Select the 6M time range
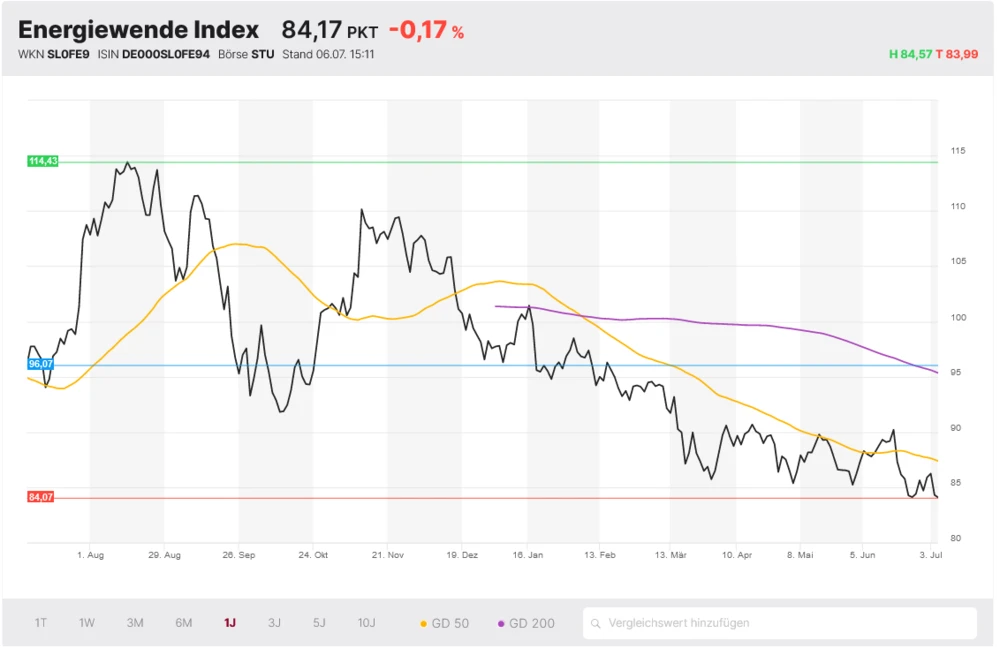This screenshot has width=1000, height=648. pos(184,623)
